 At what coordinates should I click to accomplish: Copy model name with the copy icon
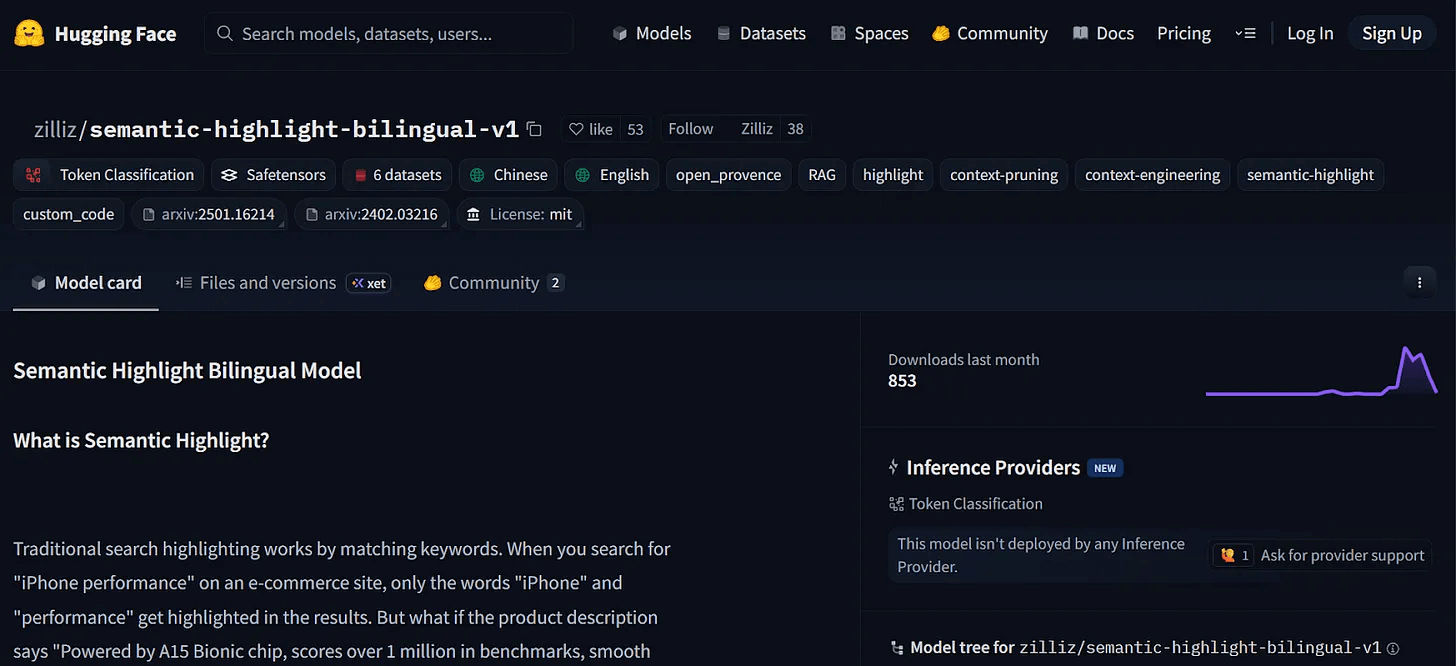(x=534, y=129)
